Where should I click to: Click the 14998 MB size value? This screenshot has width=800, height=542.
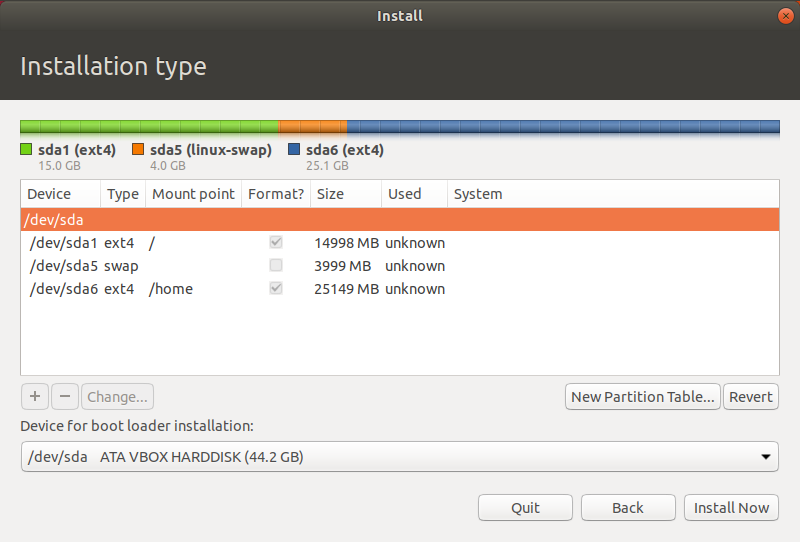point(346,243)
